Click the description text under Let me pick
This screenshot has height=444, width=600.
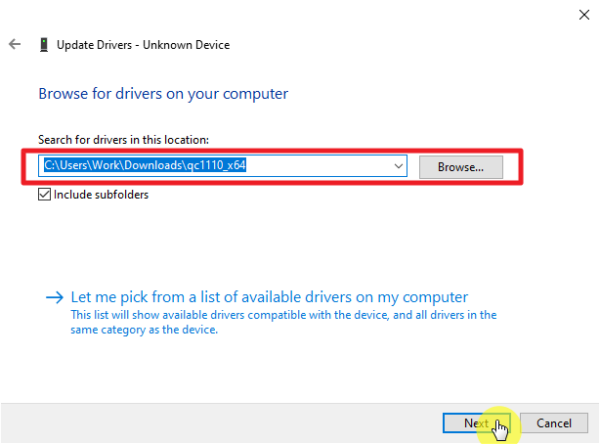click(284, 322)
